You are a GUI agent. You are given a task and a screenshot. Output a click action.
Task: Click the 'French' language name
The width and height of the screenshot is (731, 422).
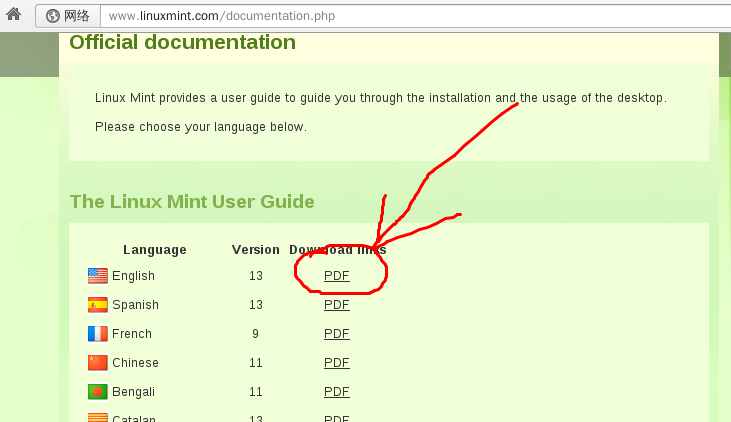pos(132,334)
